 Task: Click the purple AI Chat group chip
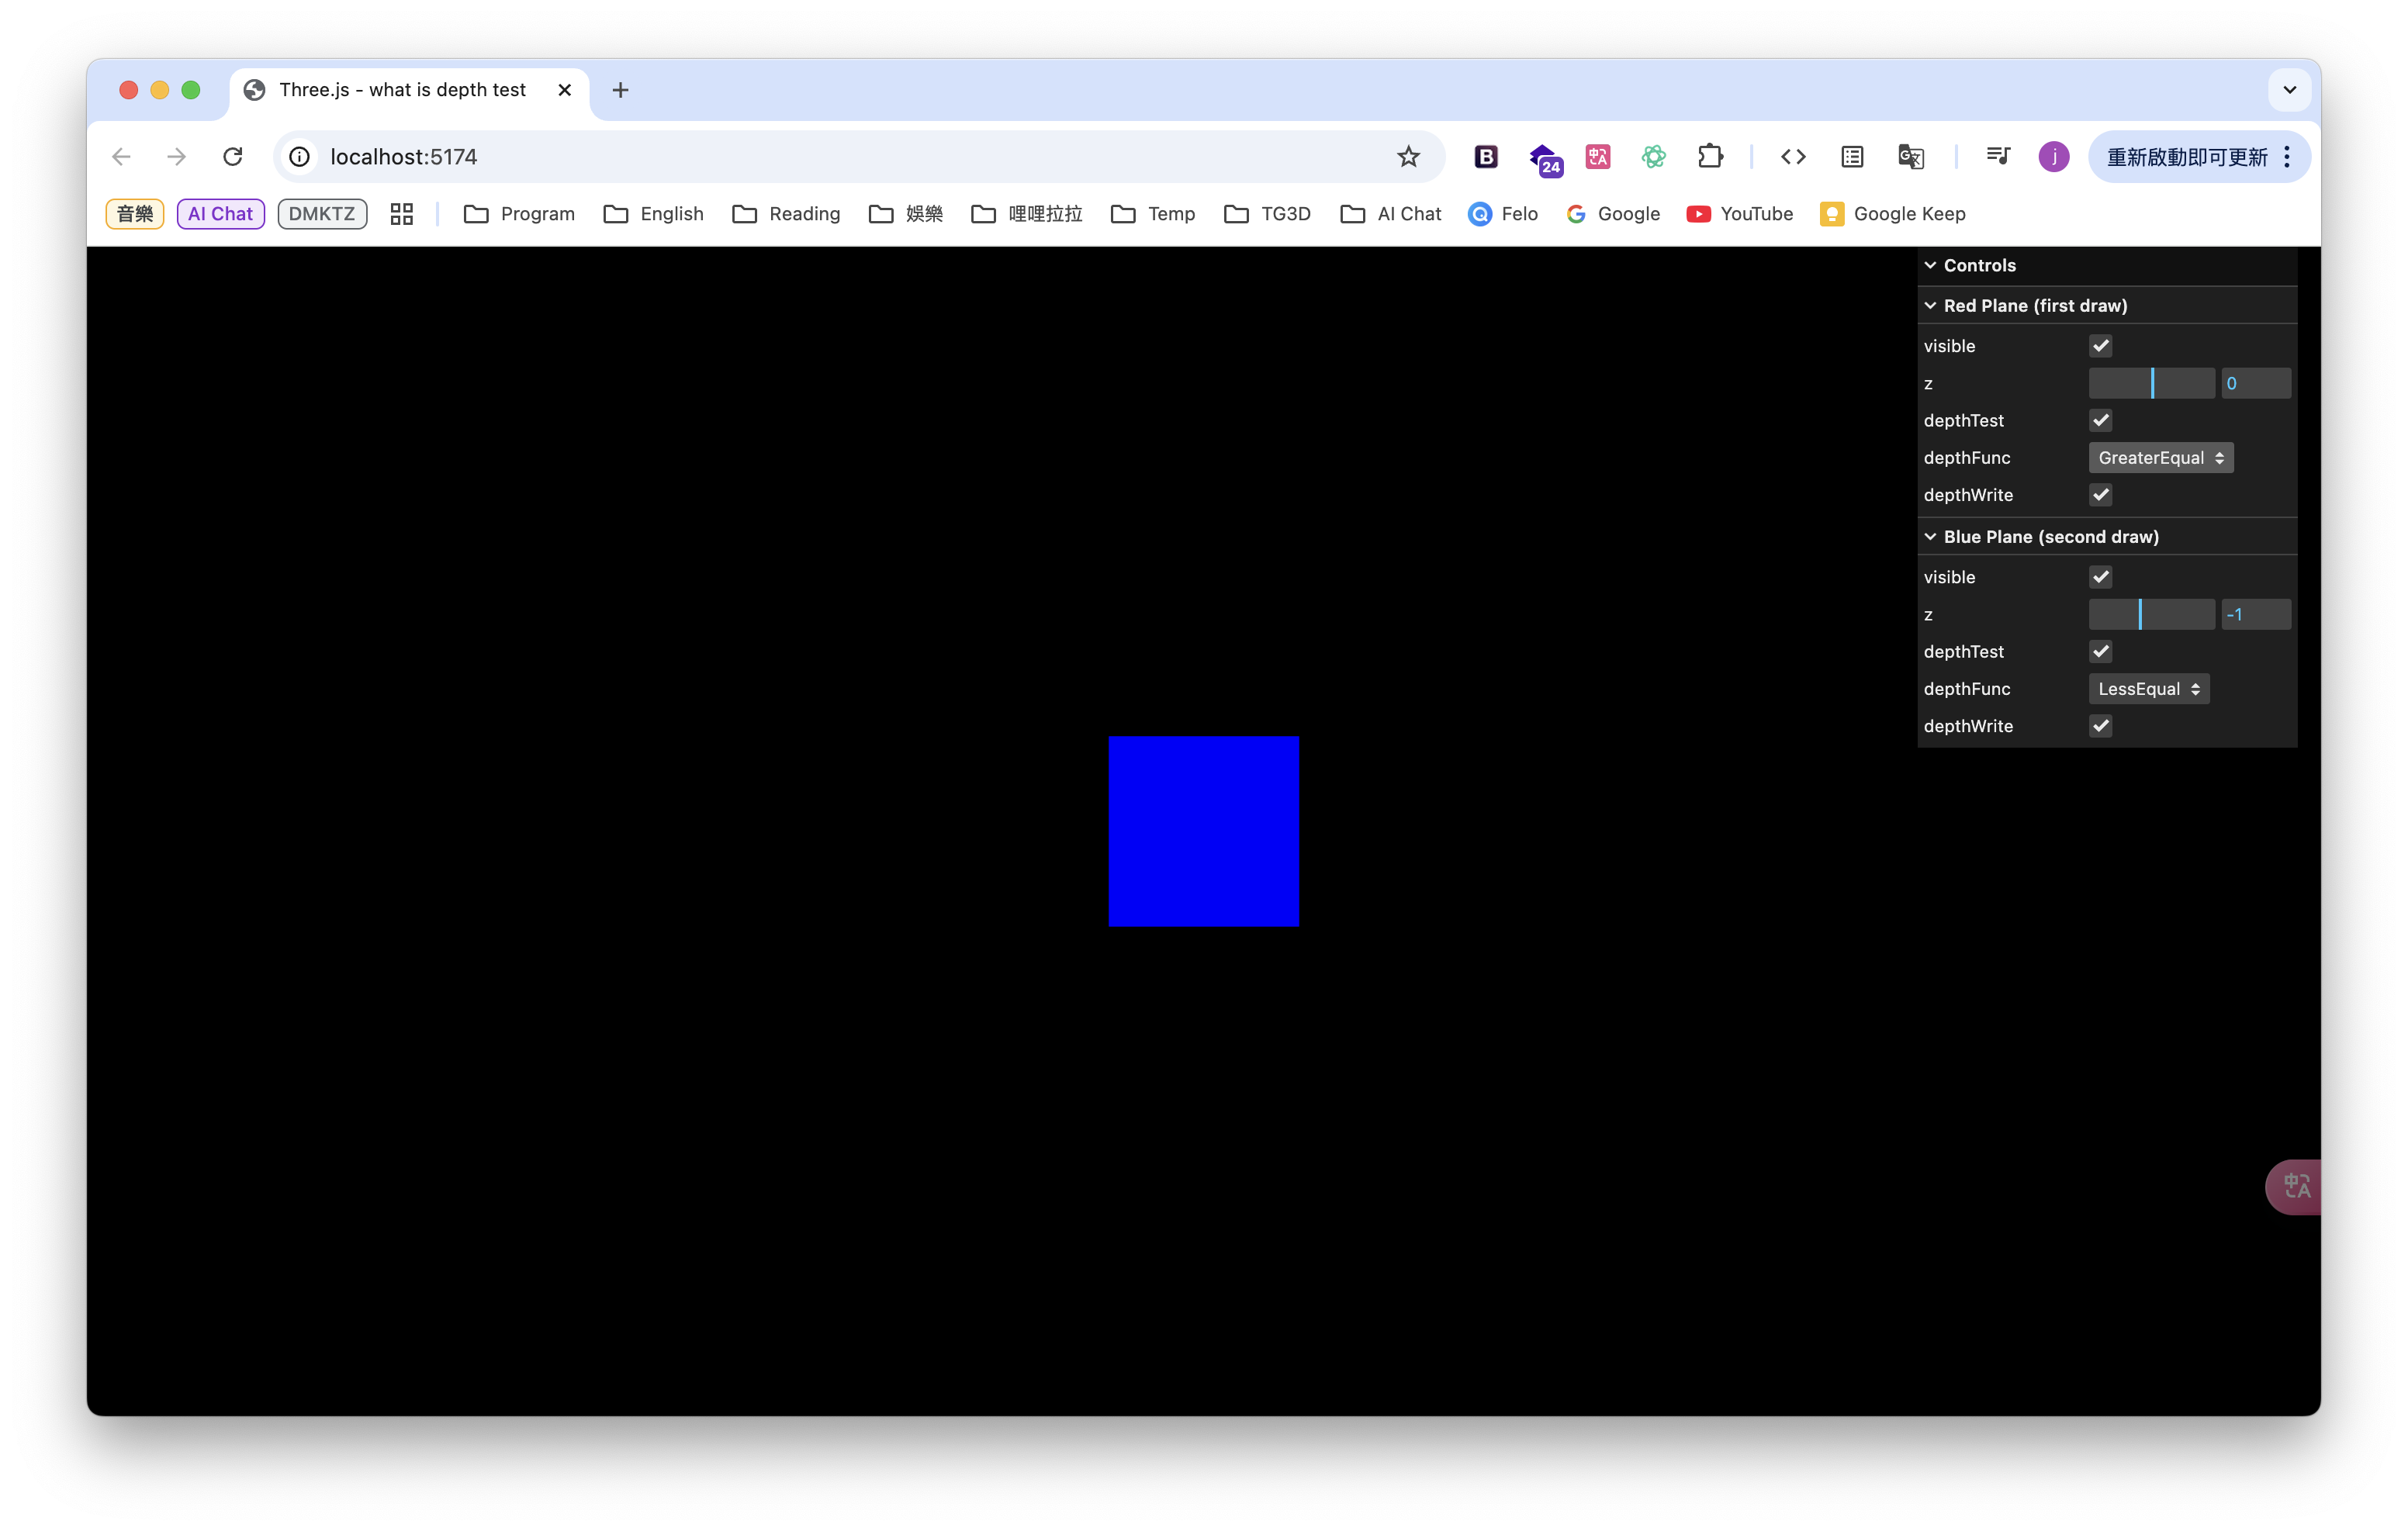[220, 214]
